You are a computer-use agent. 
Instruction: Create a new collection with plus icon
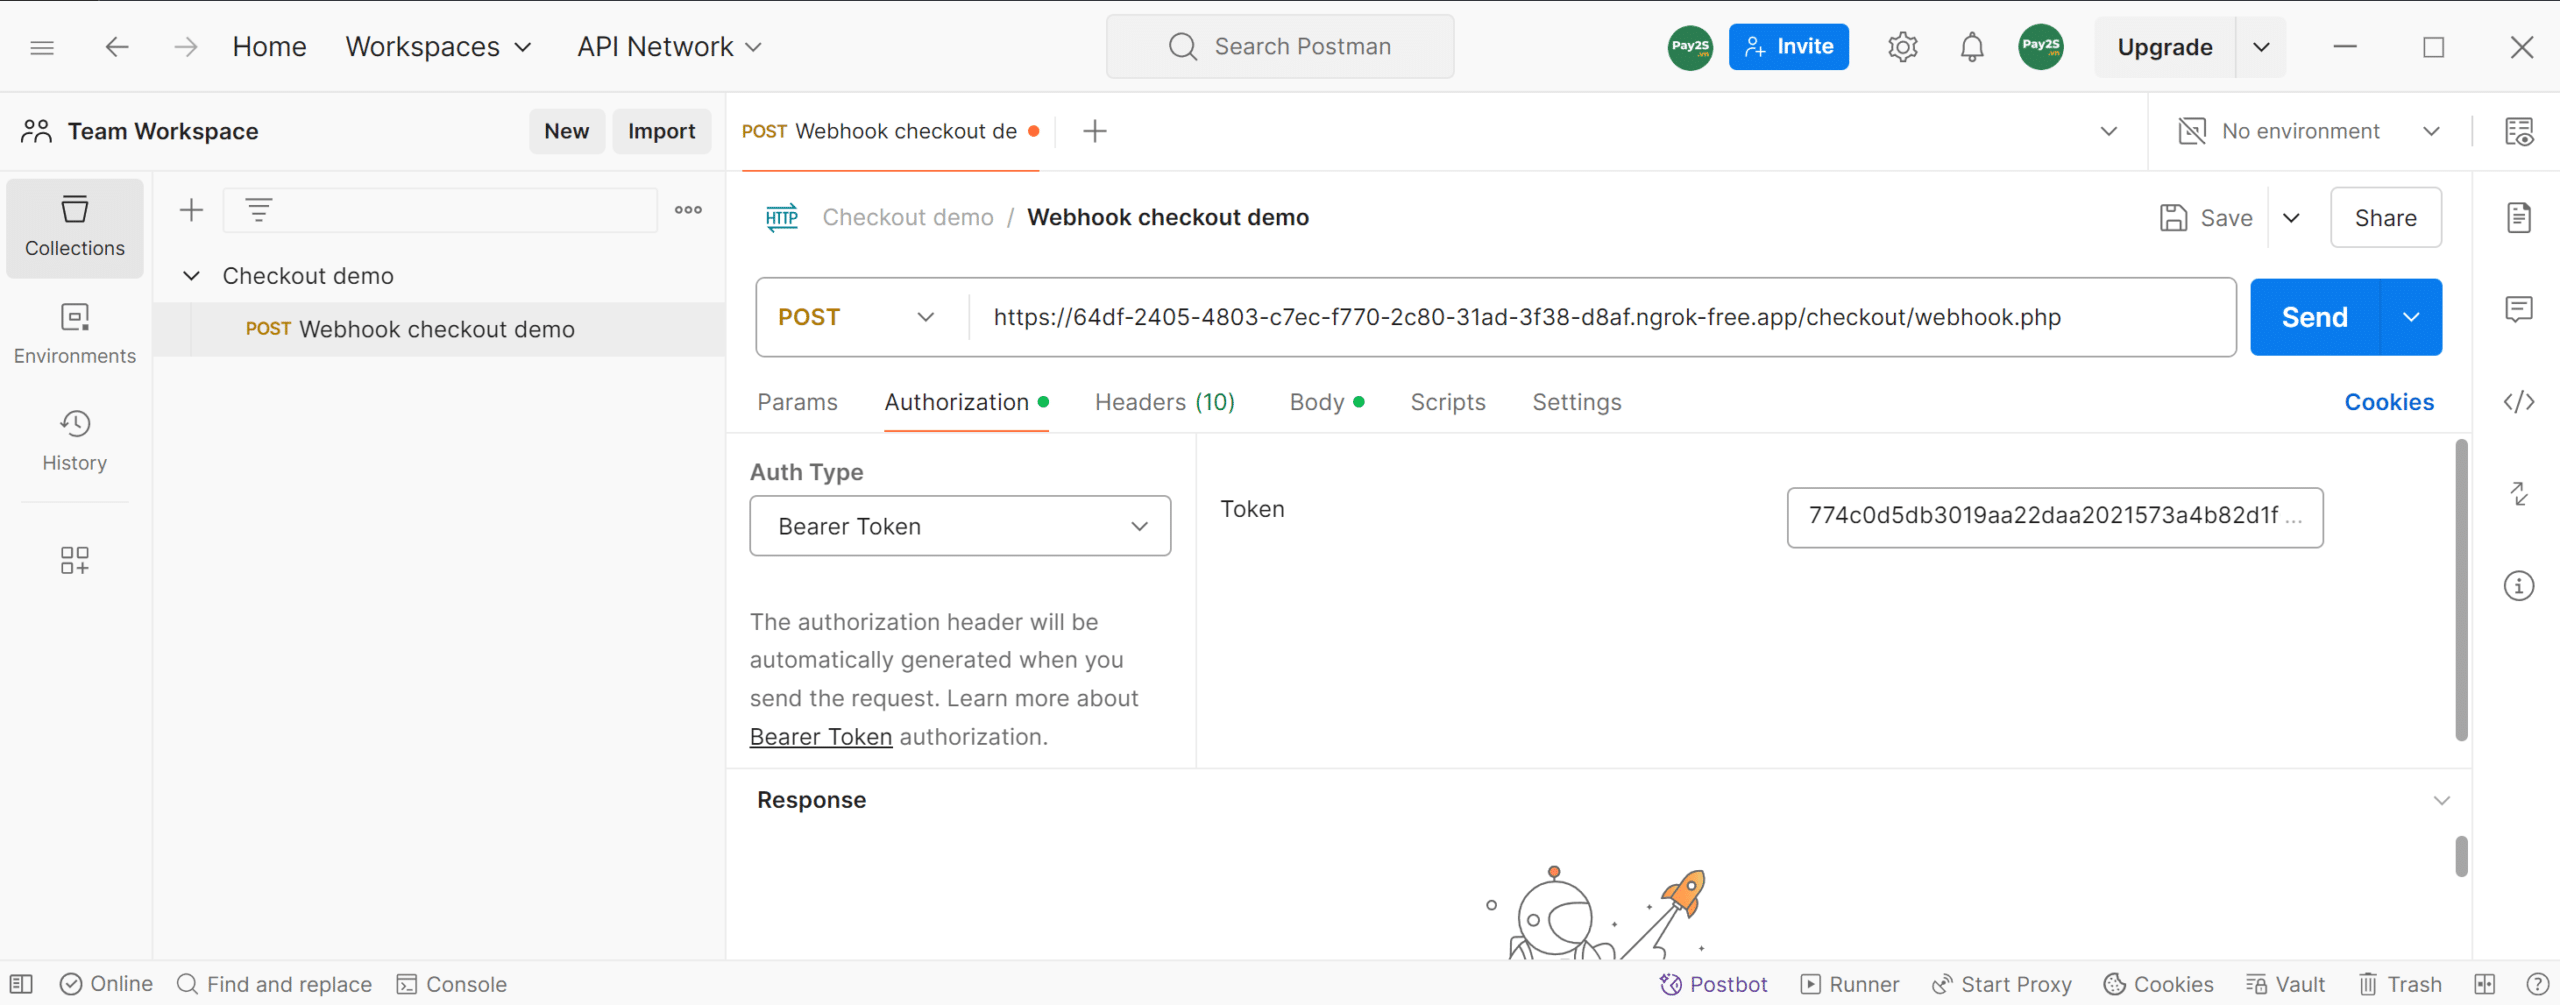tap(191, 210)
